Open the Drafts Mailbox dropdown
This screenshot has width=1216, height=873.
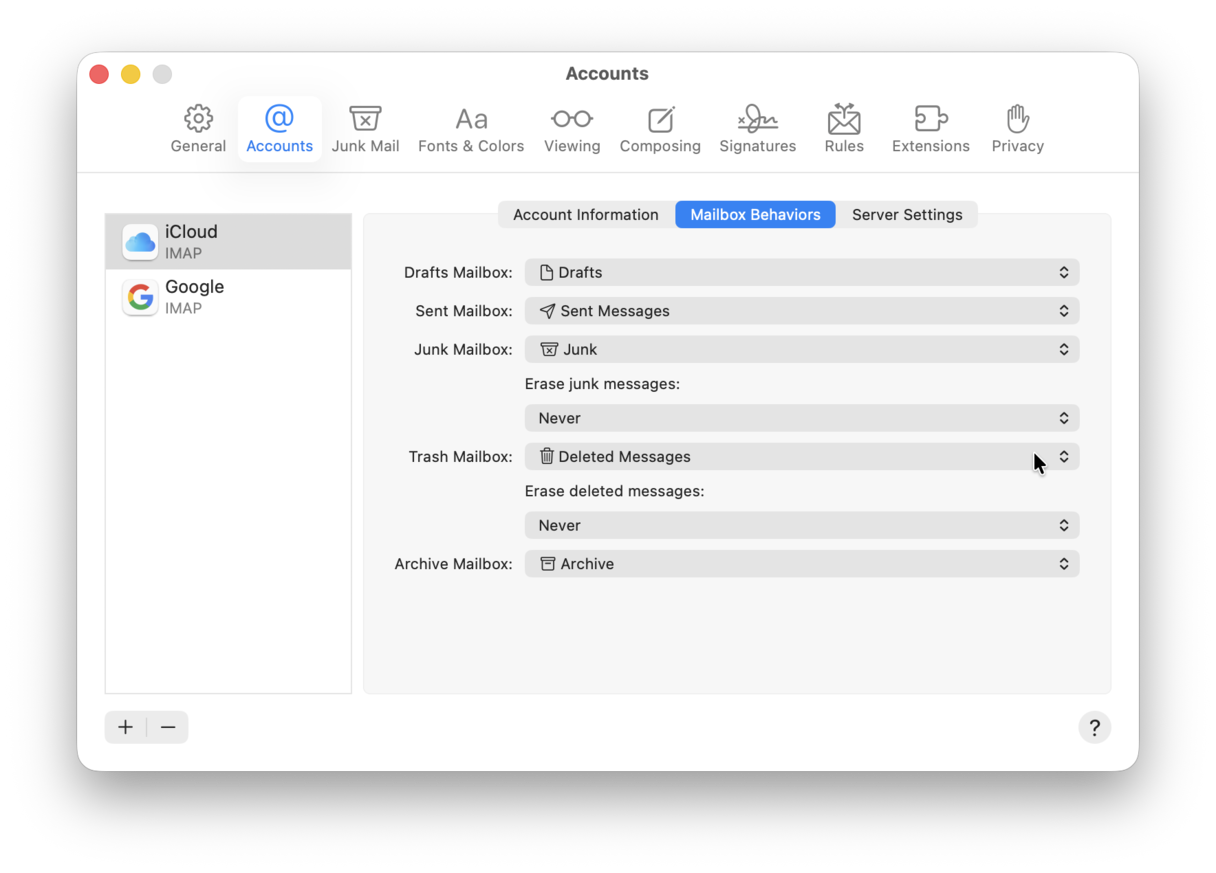[x=801, y=271]
